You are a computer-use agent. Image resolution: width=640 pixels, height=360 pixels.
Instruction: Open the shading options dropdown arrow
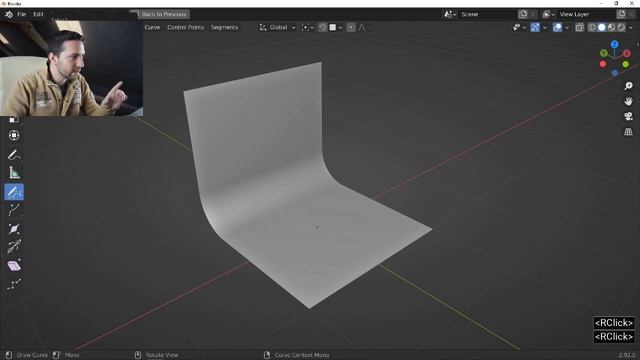(631, 27)
